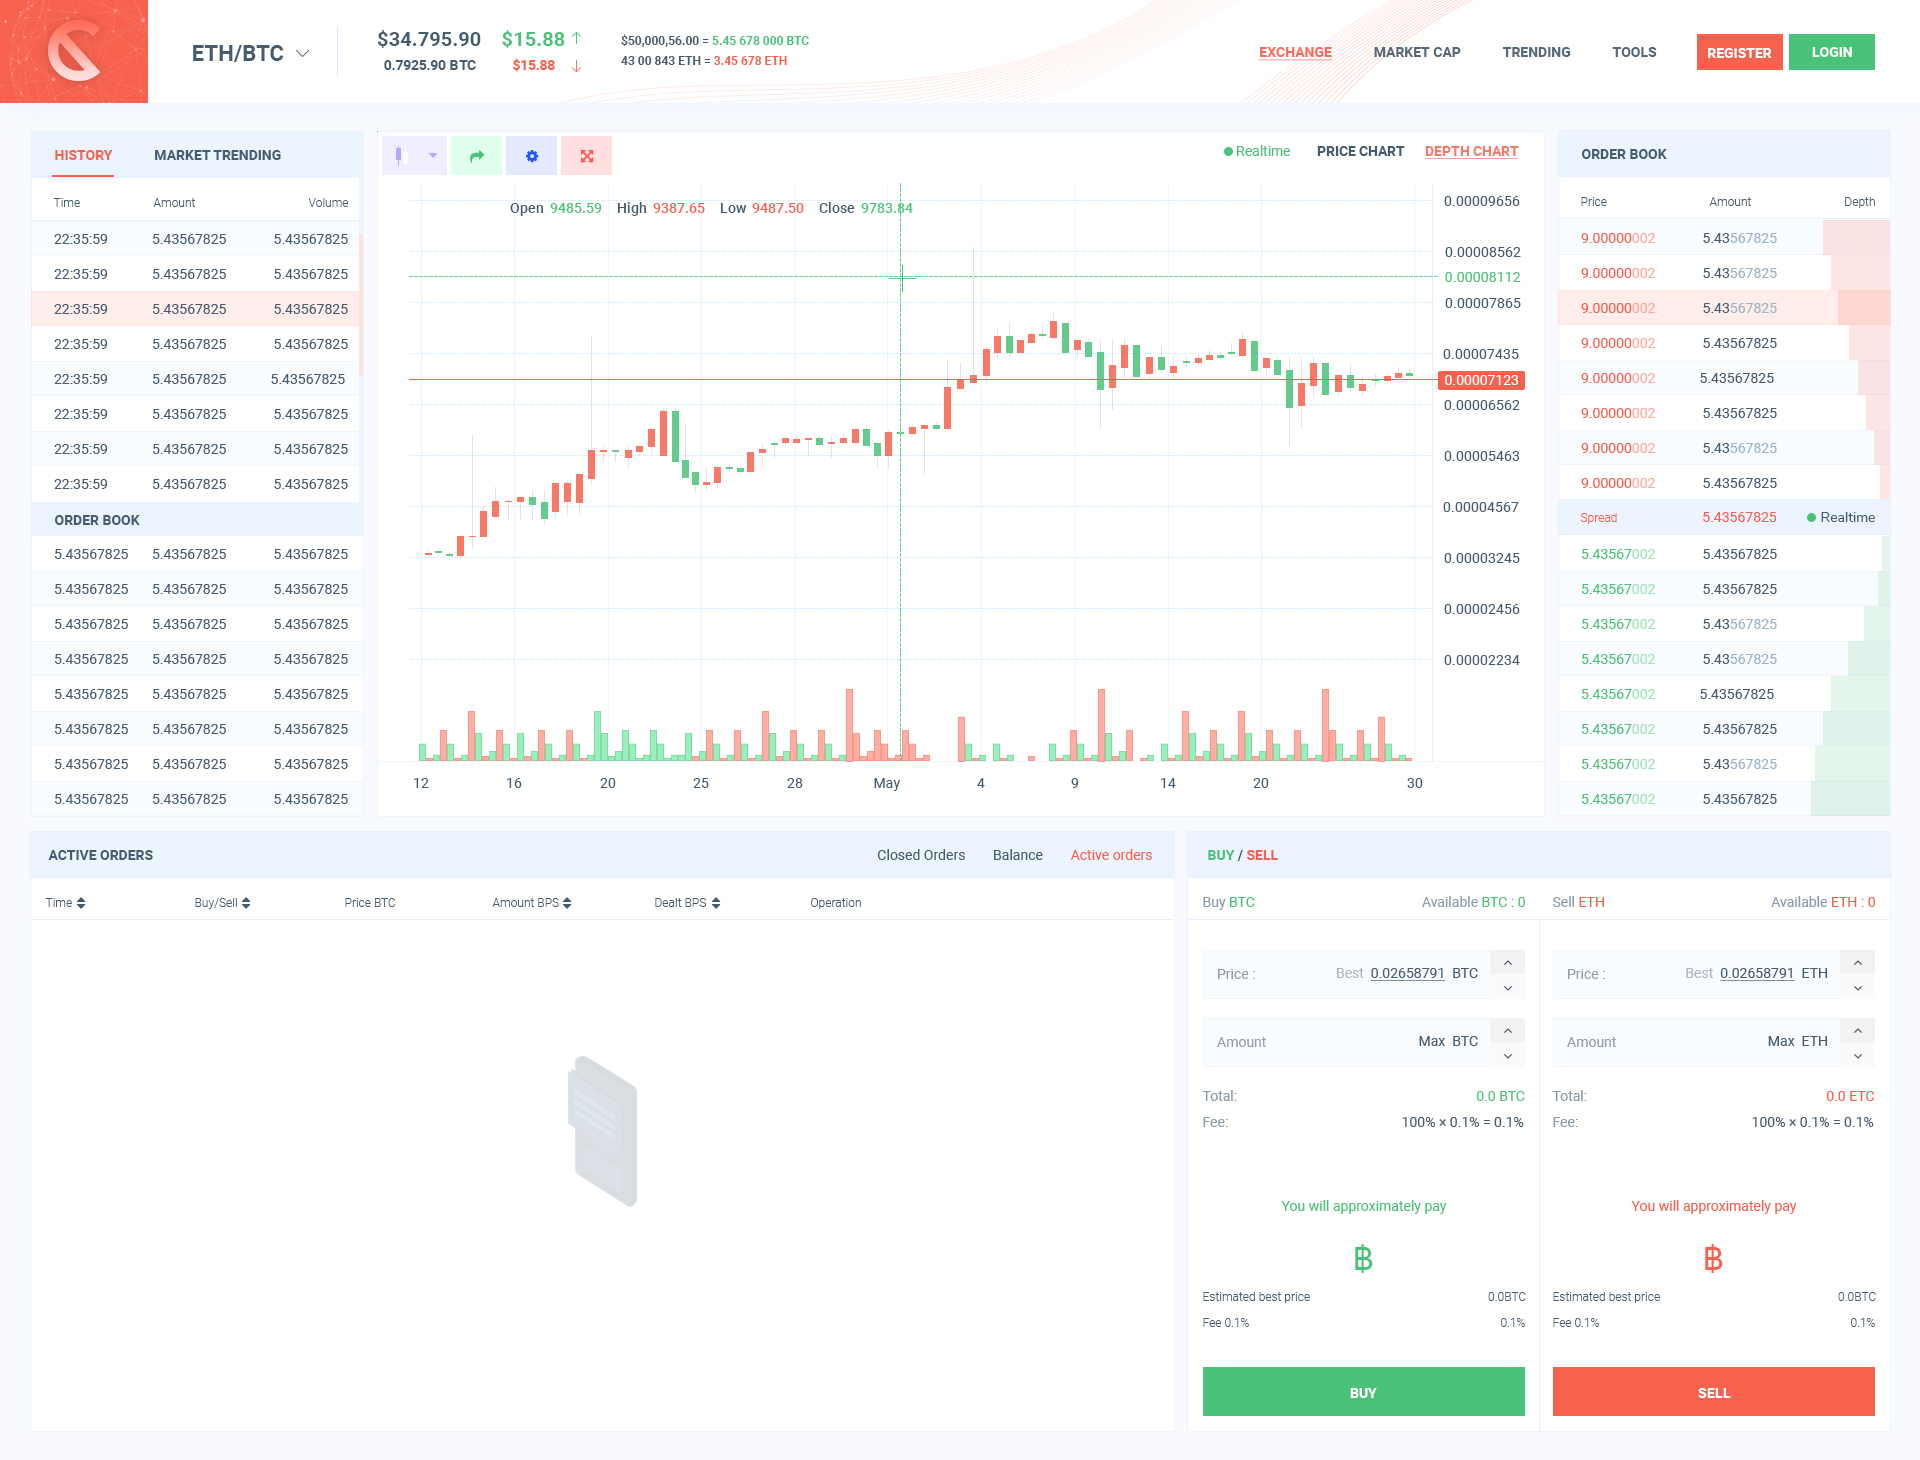Increase the Buy BTC price stepper

[1507, 962]
